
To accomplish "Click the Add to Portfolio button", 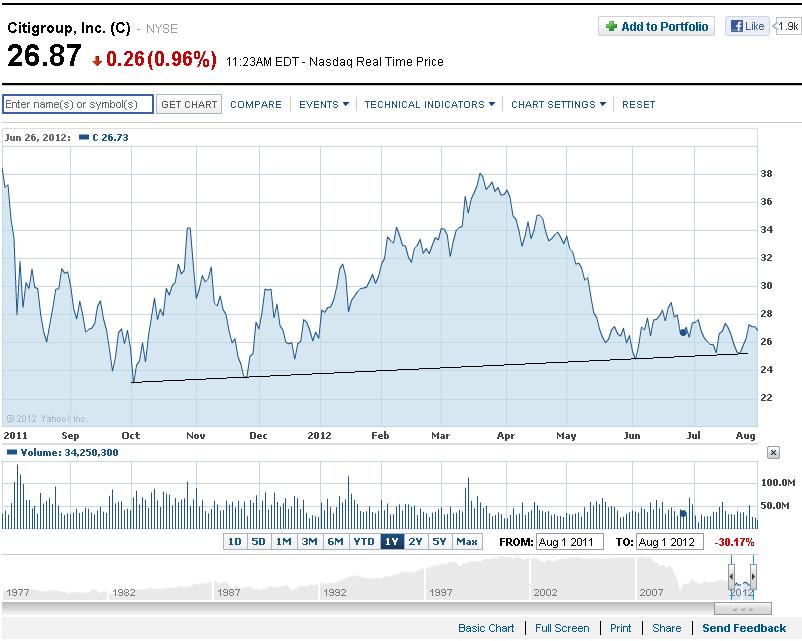I will [x=656, y=26].
